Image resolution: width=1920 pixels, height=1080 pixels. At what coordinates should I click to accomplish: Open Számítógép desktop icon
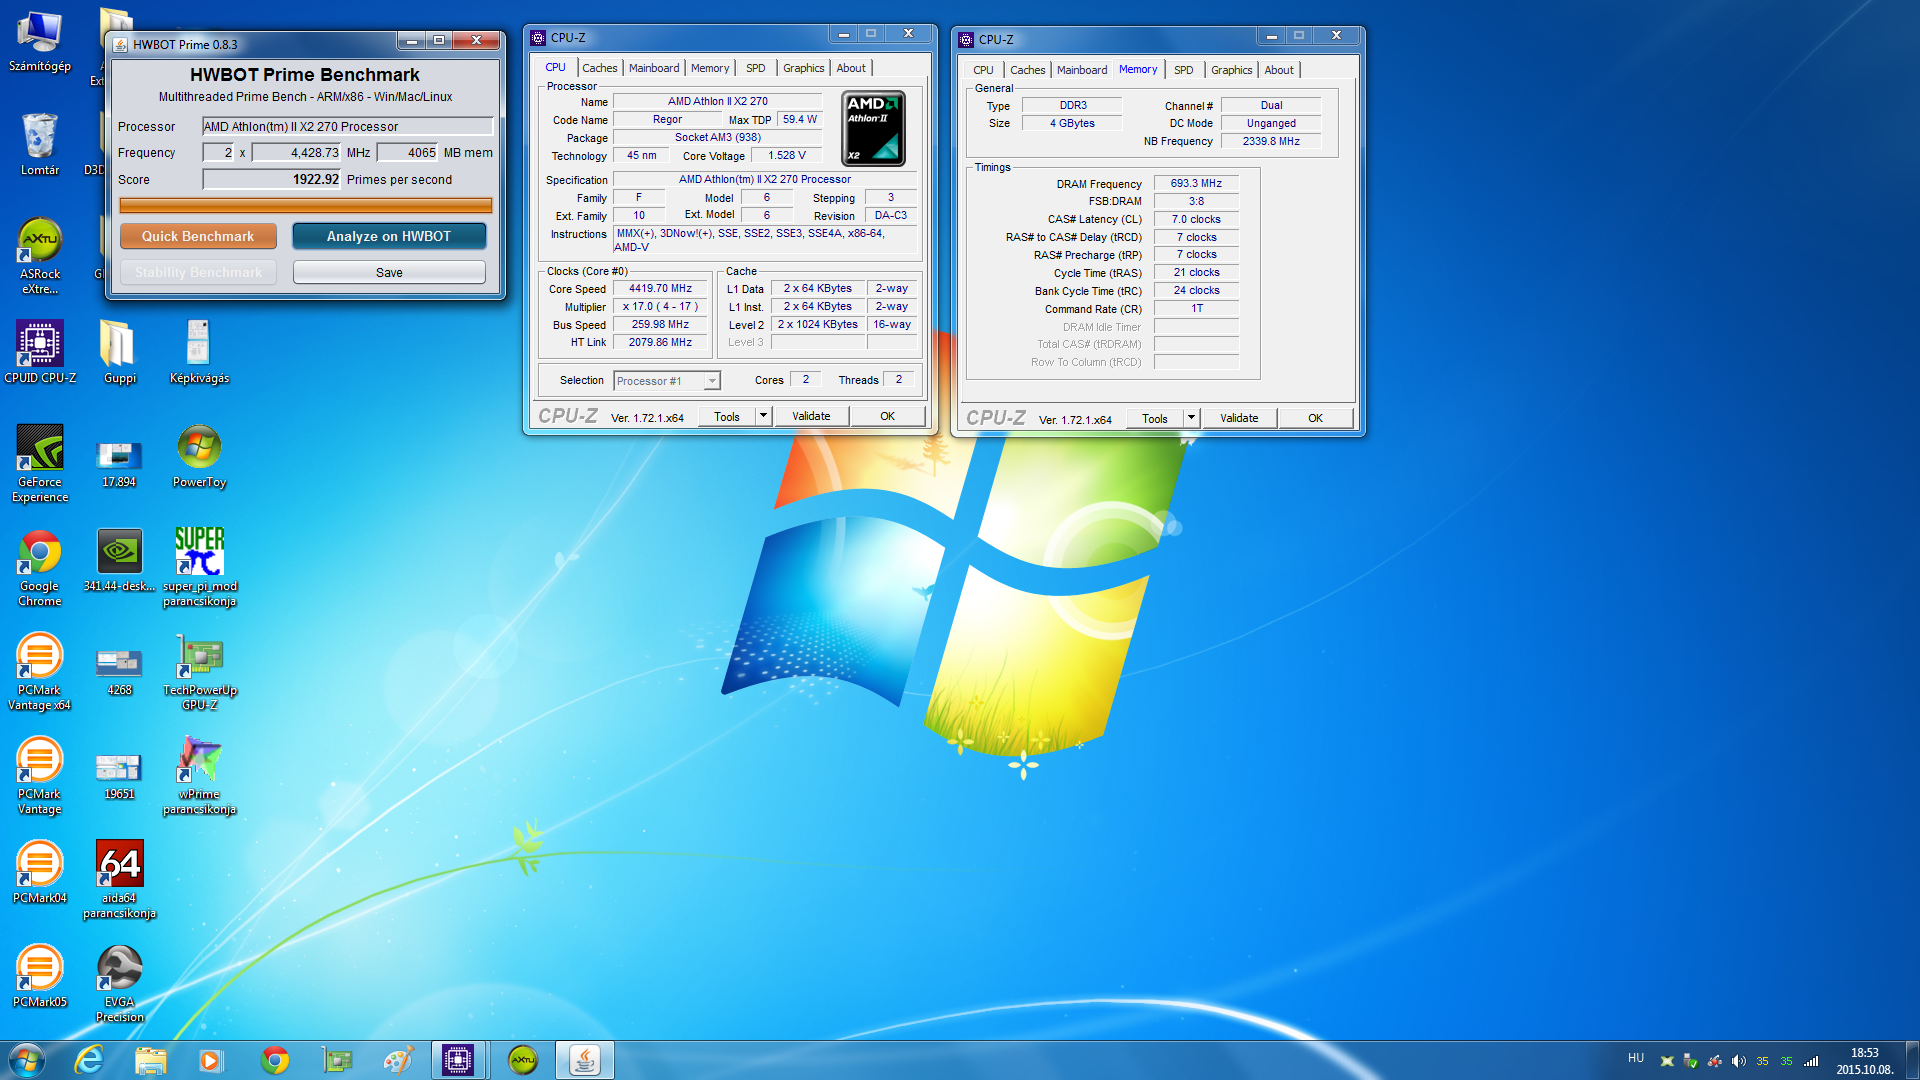[39, 40]
